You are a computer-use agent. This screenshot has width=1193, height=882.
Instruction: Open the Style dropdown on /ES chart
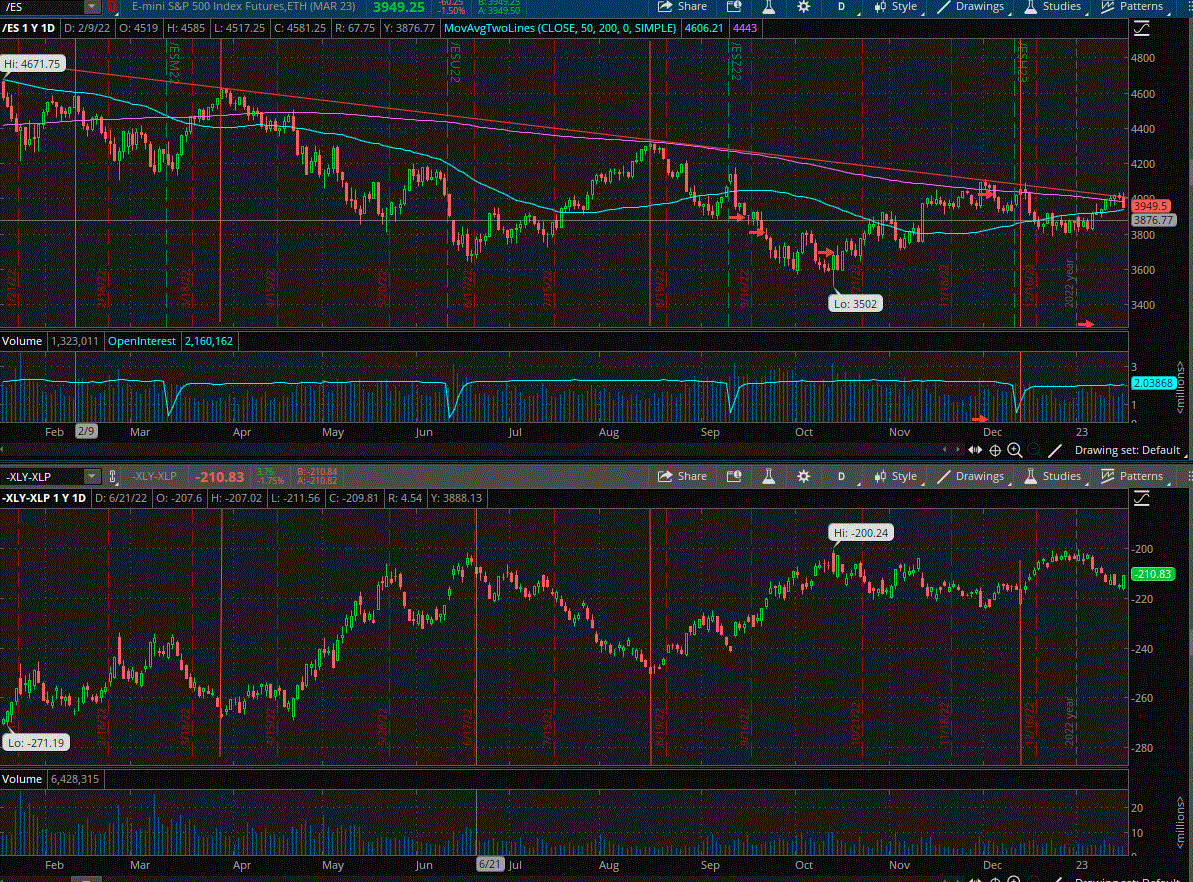[896, 7]
